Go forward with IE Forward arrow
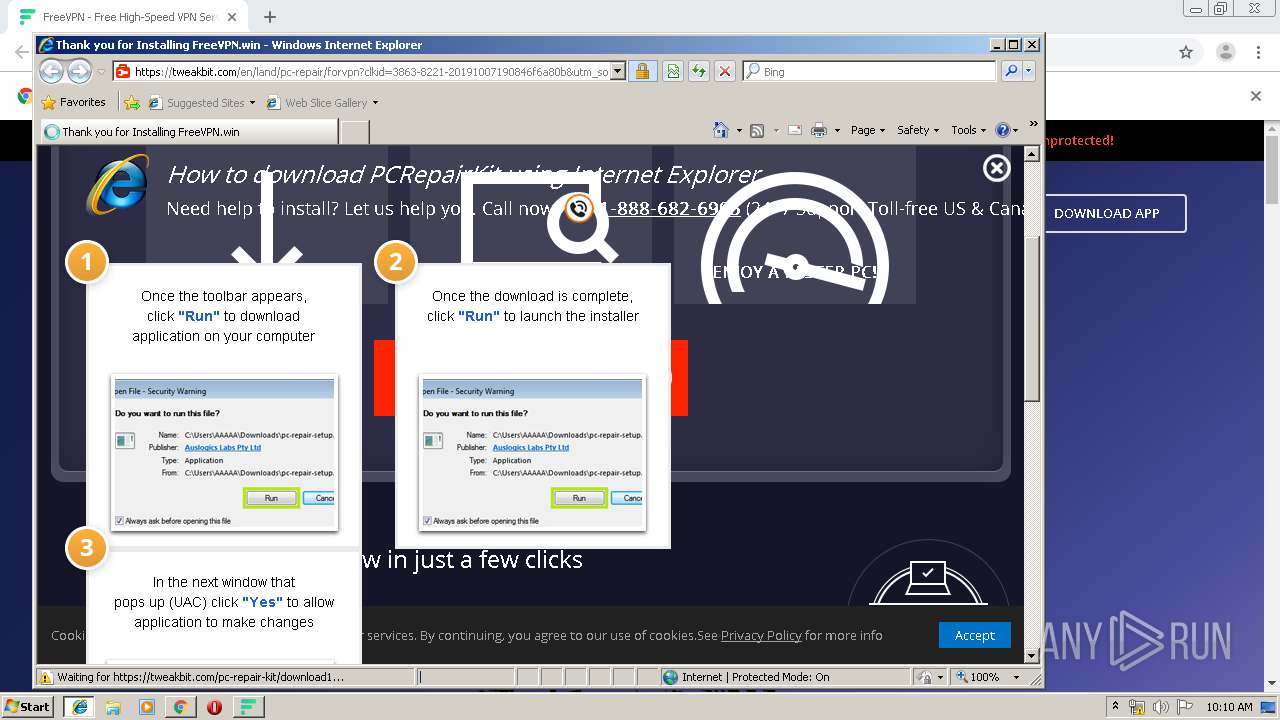 pos(79,71)
